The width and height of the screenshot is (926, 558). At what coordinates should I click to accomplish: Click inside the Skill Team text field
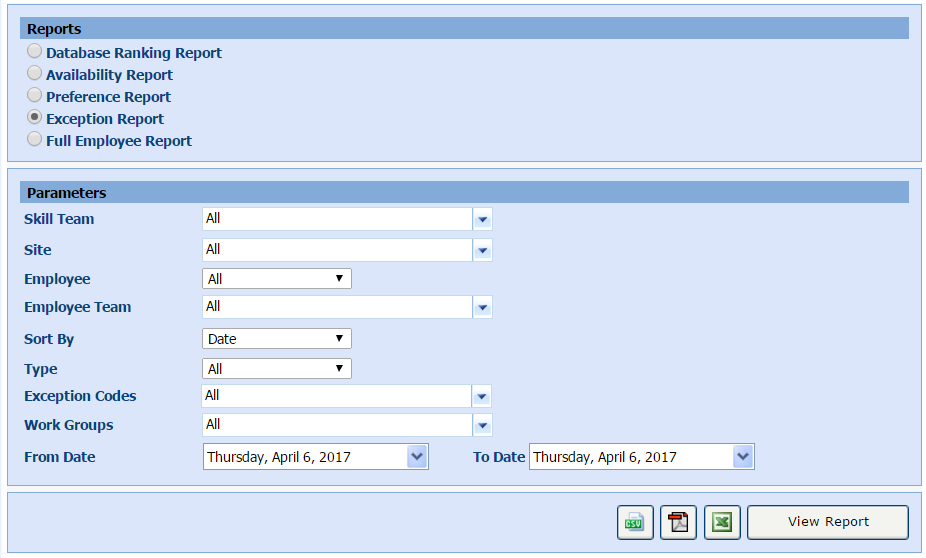336,219
